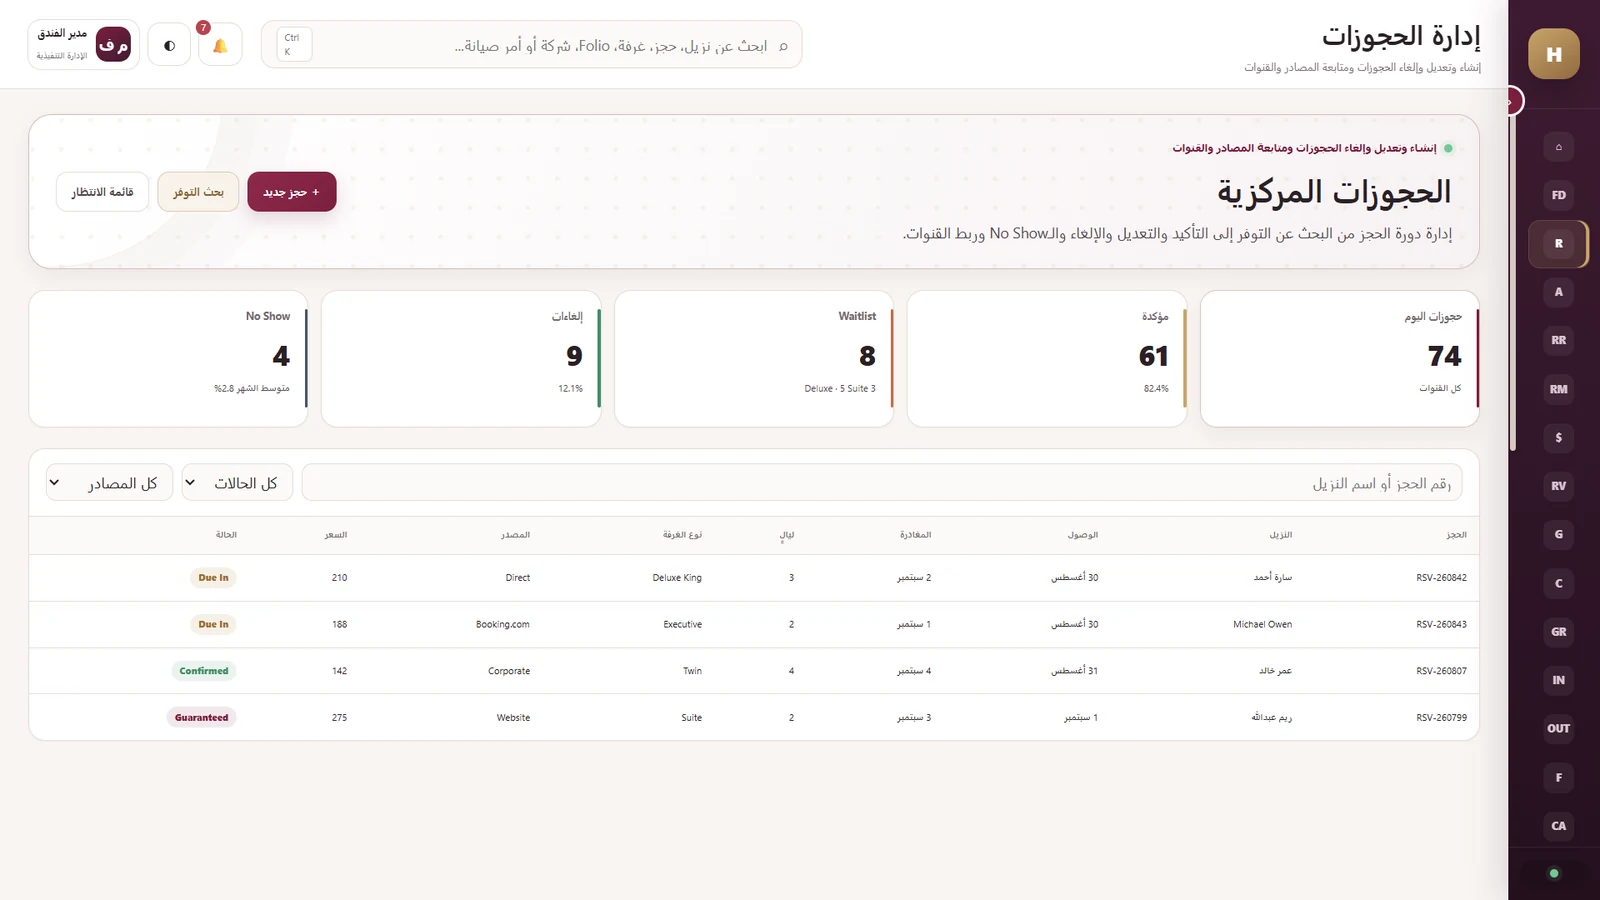1600x900 pixels.
Task: Open the home sidebar icon
Action: point(1558,147)
